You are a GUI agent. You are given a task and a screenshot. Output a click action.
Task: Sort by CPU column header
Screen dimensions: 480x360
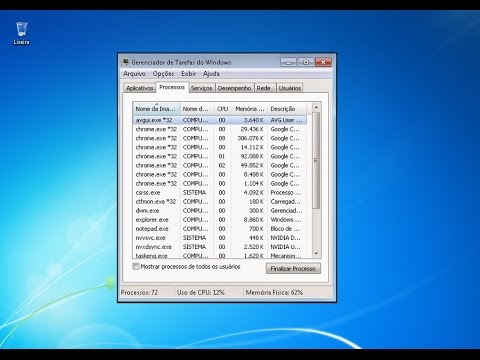222,109
